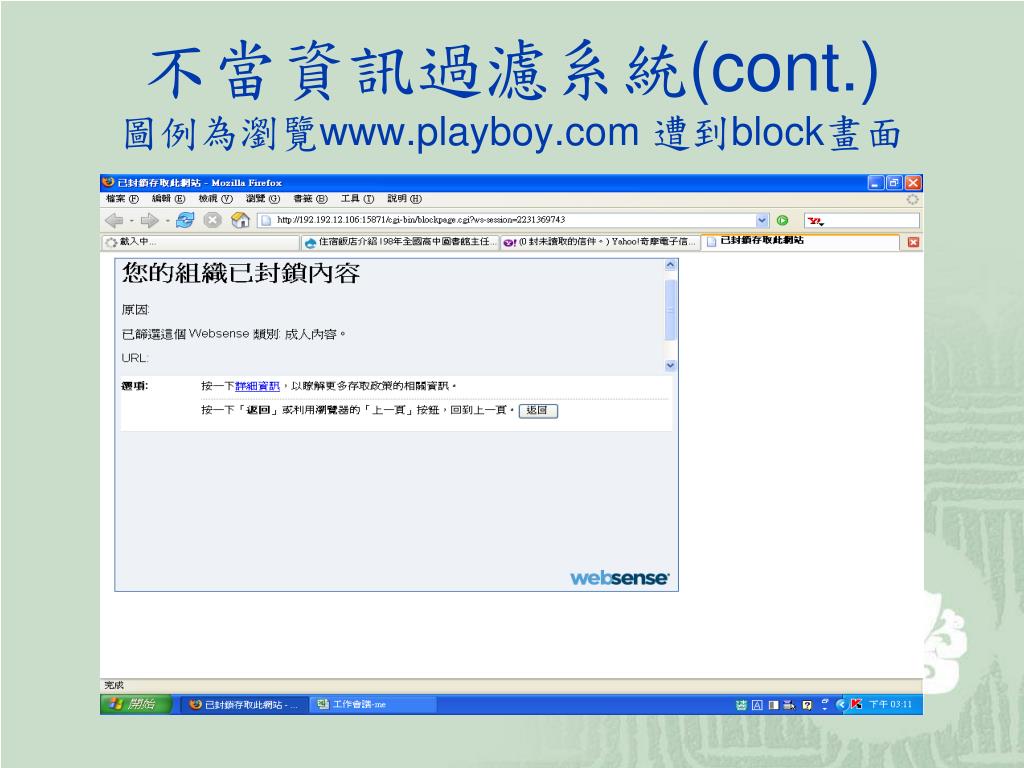Open the 工具 (Tools) menu
Image resolution: width=1024 pixels, height=768 pixels.
click(356, 198)
